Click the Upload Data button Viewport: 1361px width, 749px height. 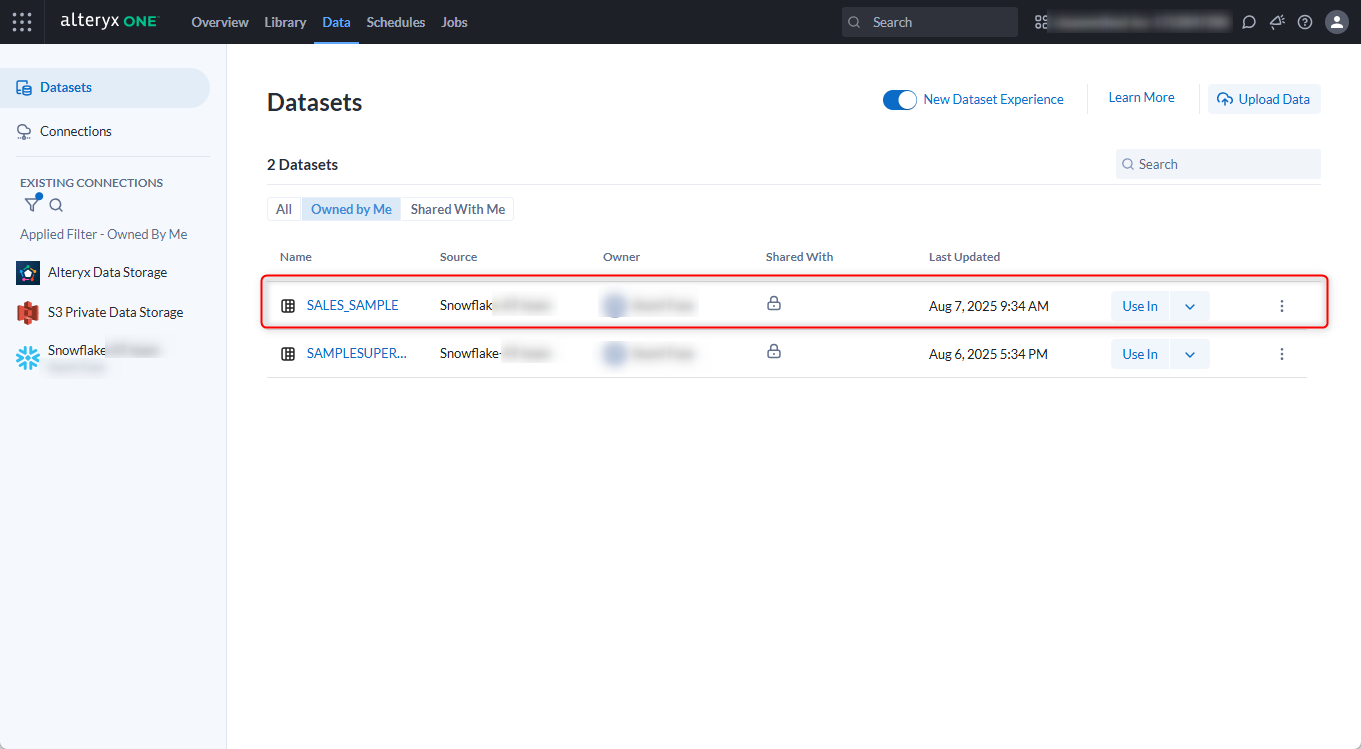point(1264,99)
